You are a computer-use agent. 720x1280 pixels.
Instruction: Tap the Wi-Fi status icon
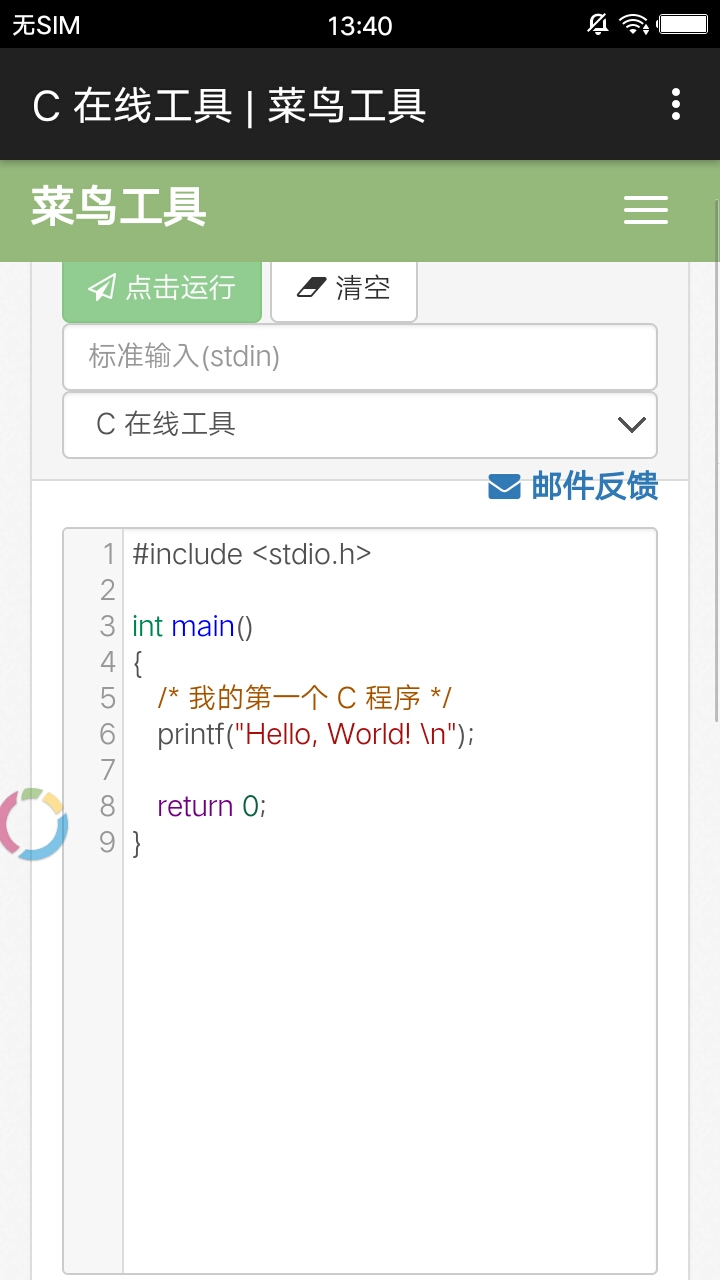(x=634, y=24)
